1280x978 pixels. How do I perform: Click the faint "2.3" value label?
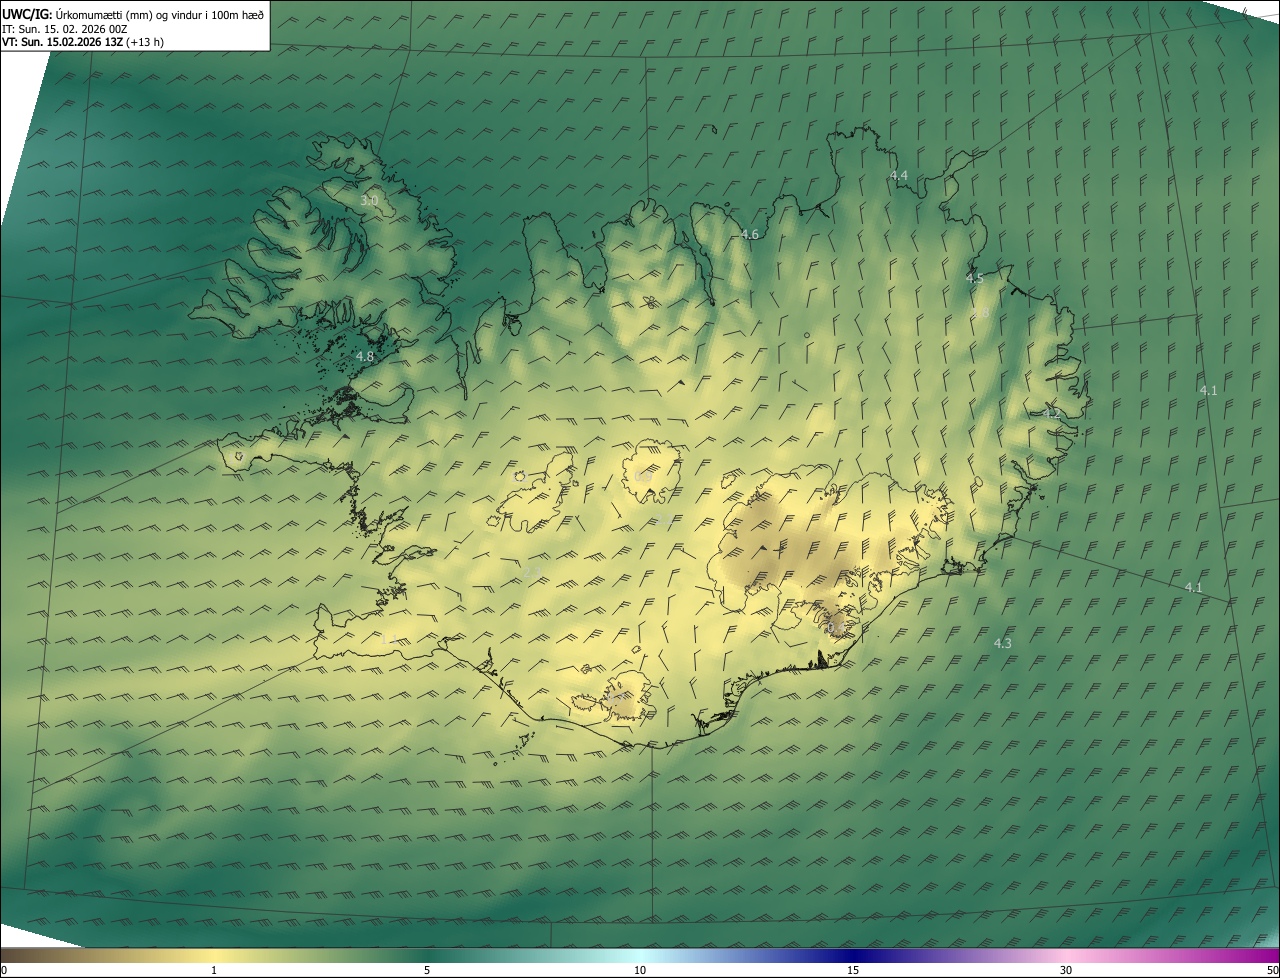(532, 572)
